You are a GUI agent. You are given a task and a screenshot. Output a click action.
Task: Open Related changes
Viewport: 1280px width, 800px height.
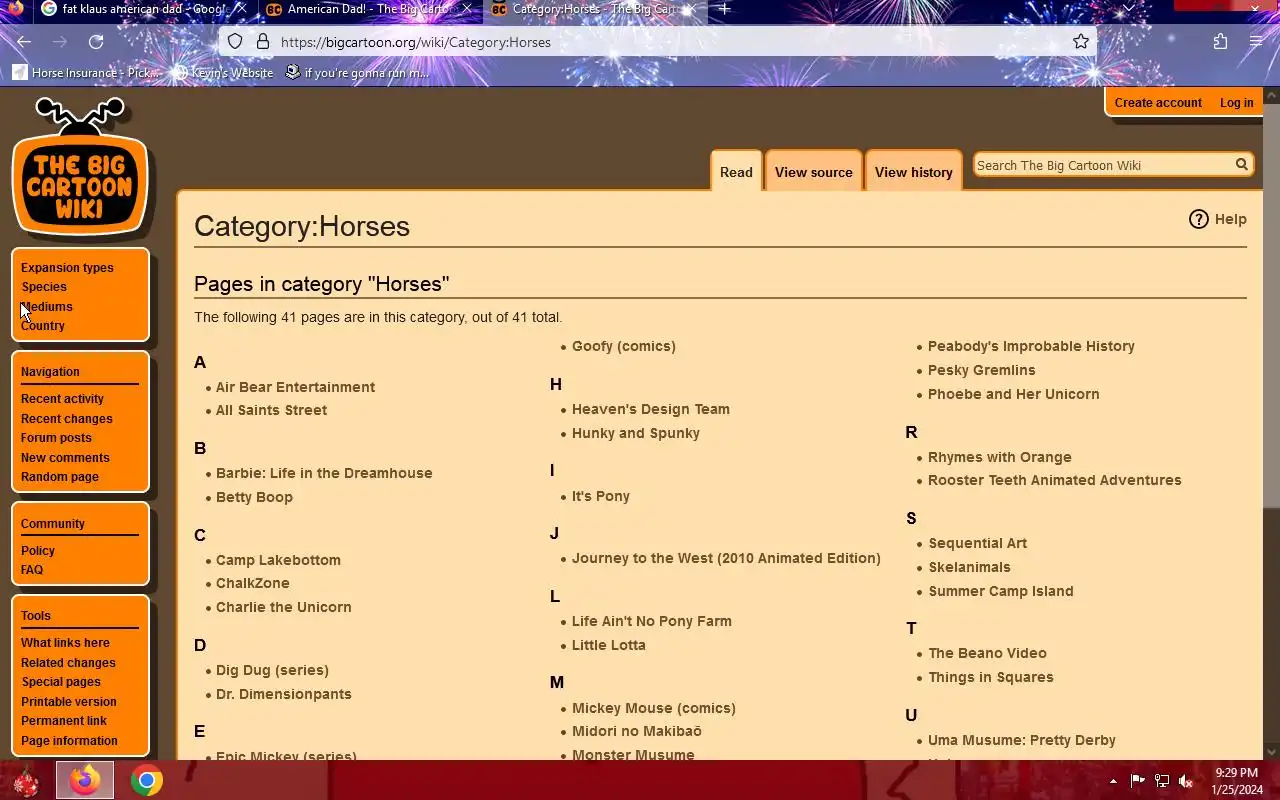pos(68,663)
